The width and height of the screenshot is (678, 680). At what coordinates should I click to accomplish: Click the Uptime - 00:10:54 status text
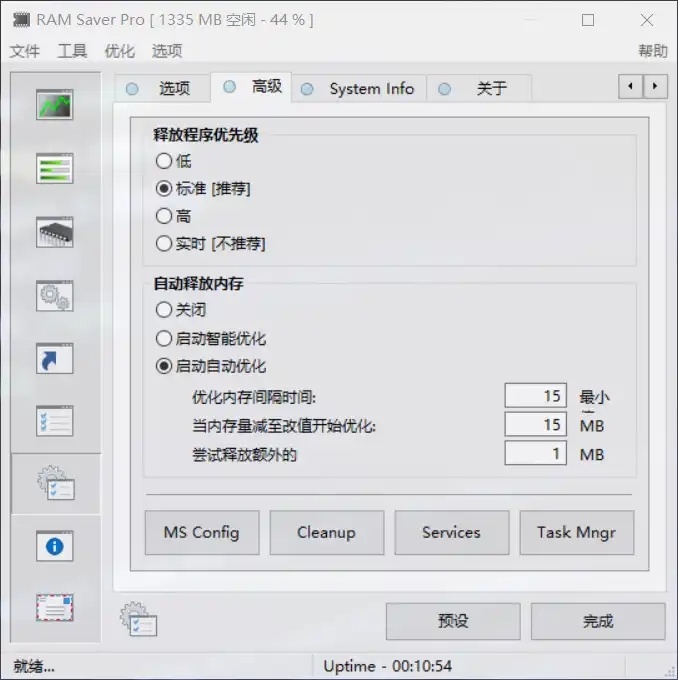(388, 666)
